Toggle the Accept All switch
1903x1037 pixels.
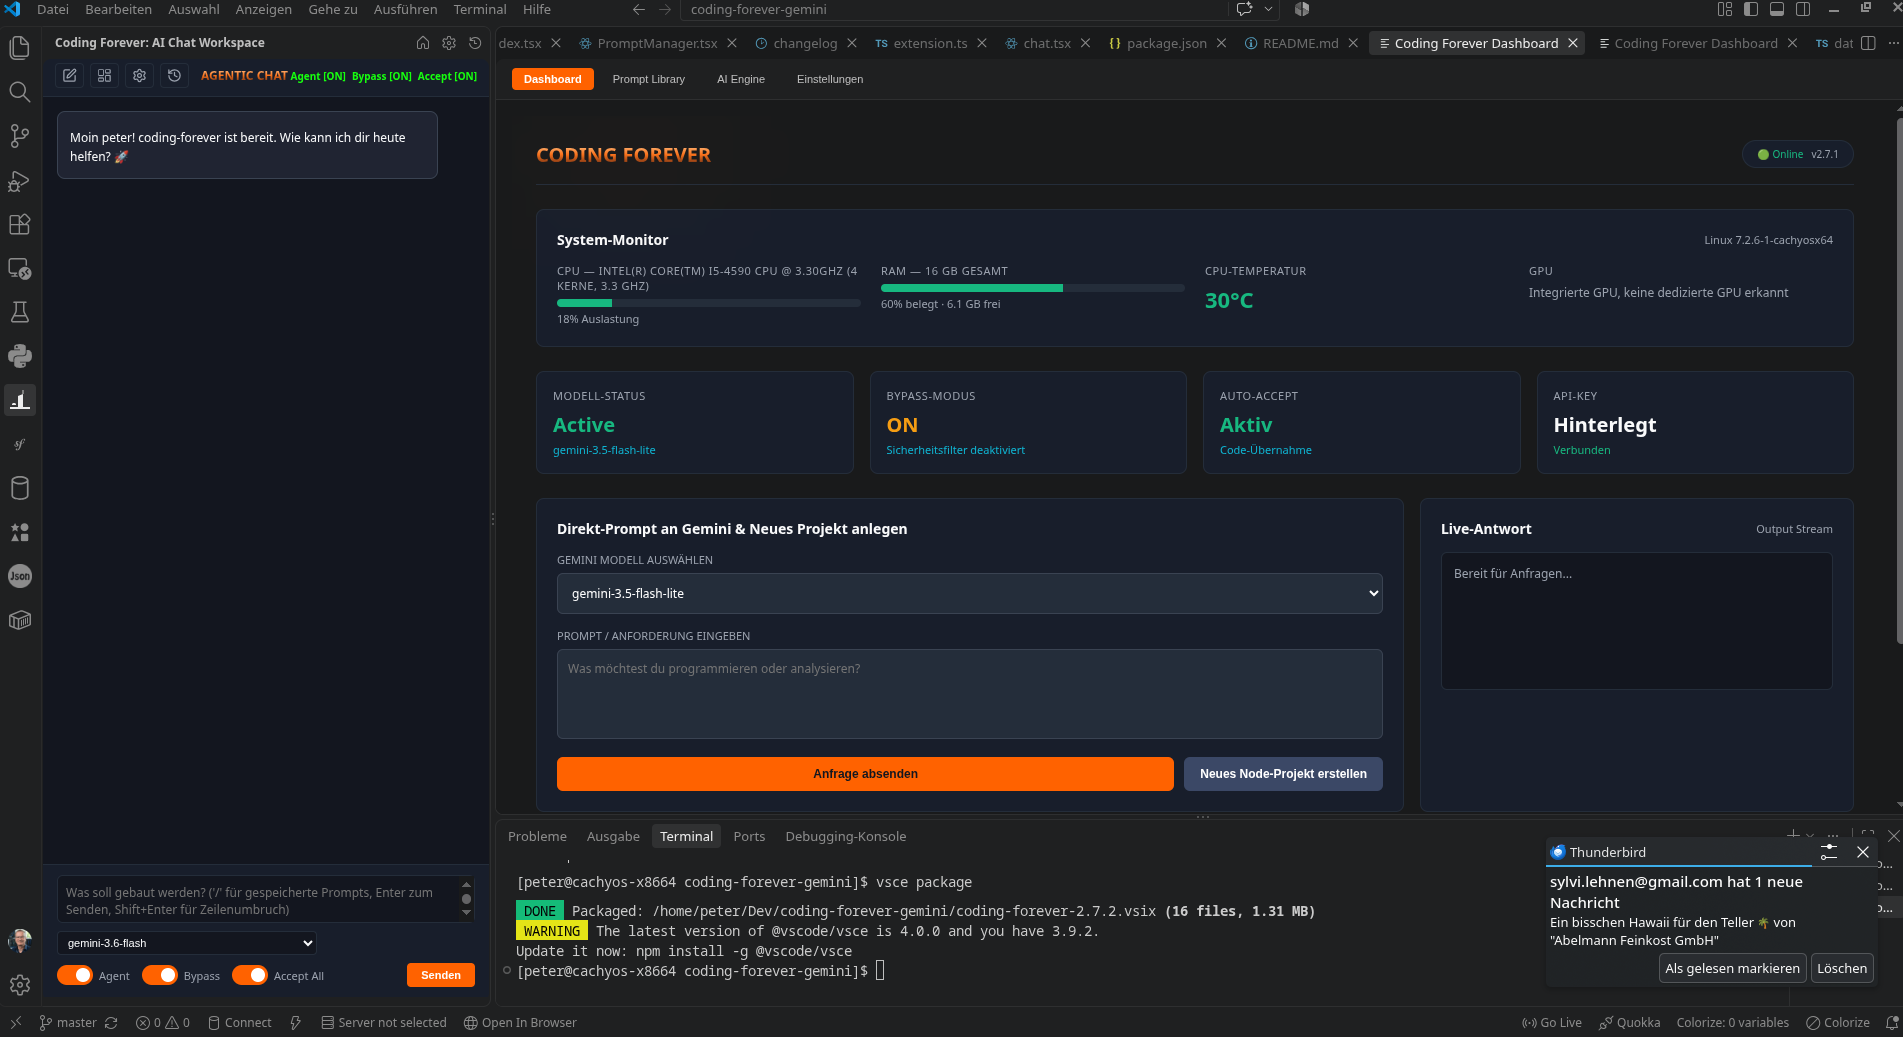pos(250,975)
